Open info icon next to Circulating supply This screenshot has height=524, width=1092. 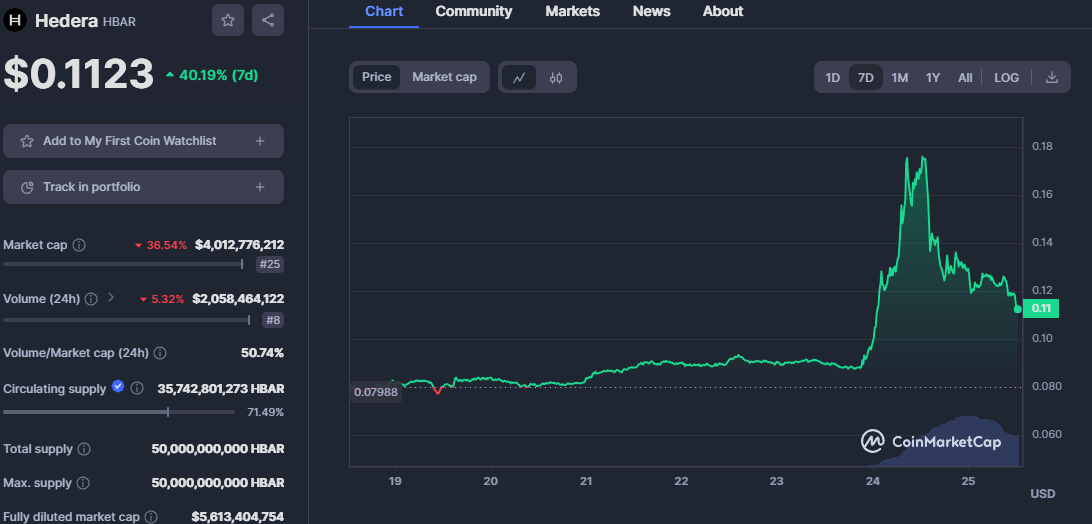coord(137,388)
